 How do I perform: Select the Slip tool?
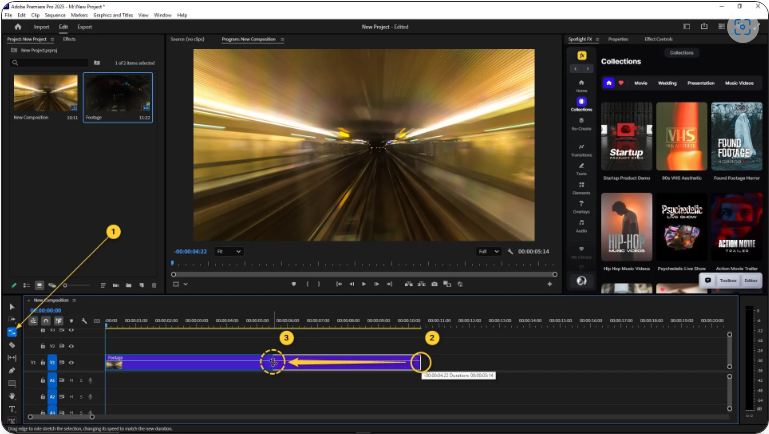(x=12, y=358)
